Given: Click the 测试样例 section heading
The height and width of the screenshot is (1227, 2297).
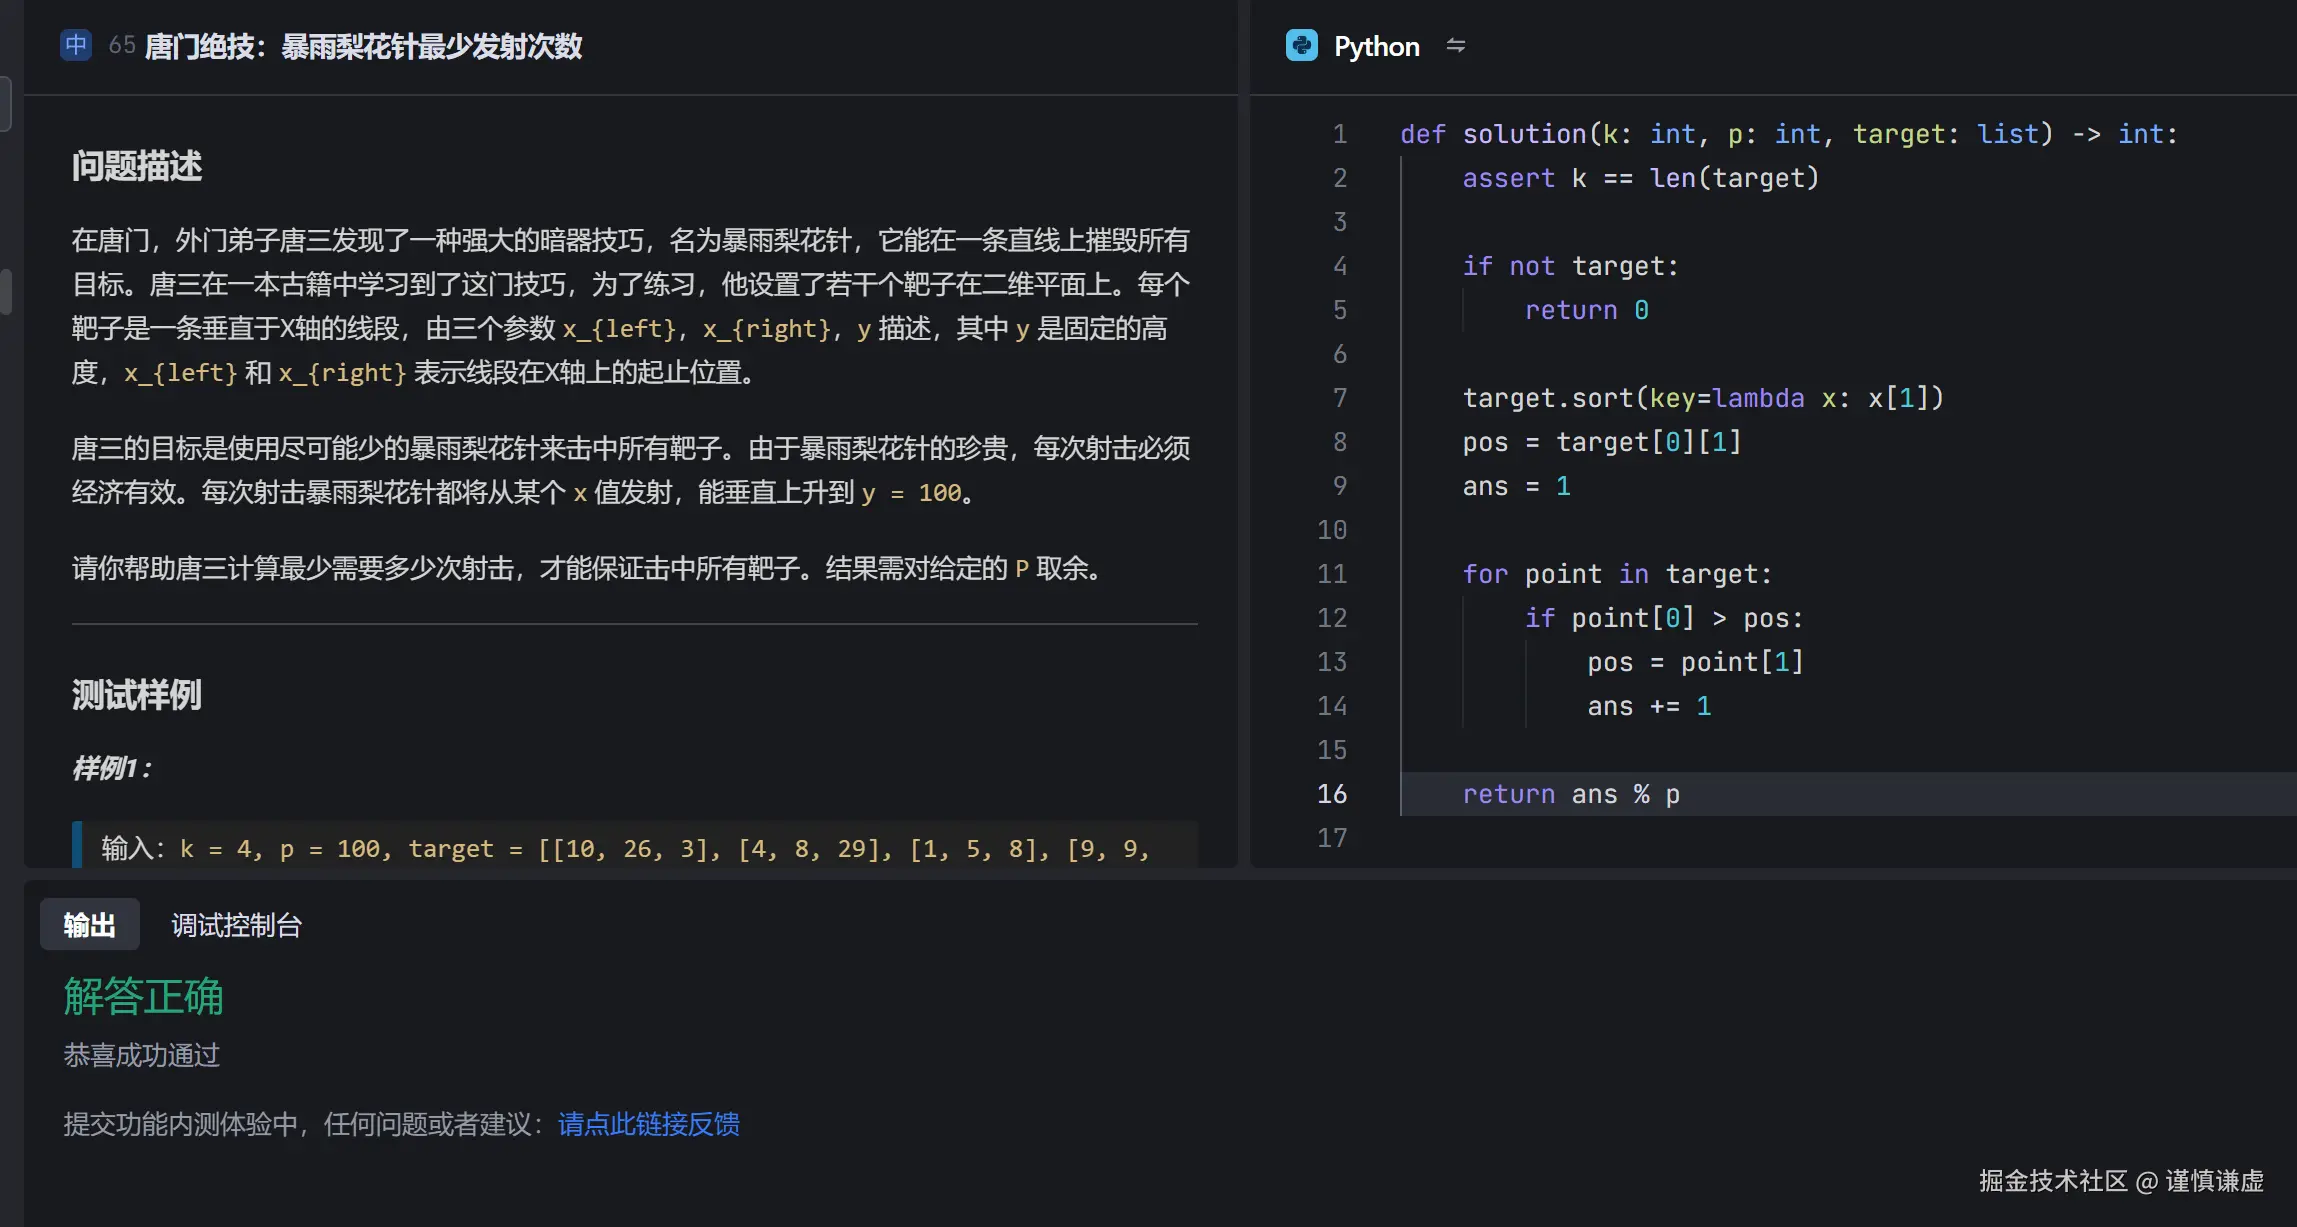Looking at the screenshot, I should (137, 694).
